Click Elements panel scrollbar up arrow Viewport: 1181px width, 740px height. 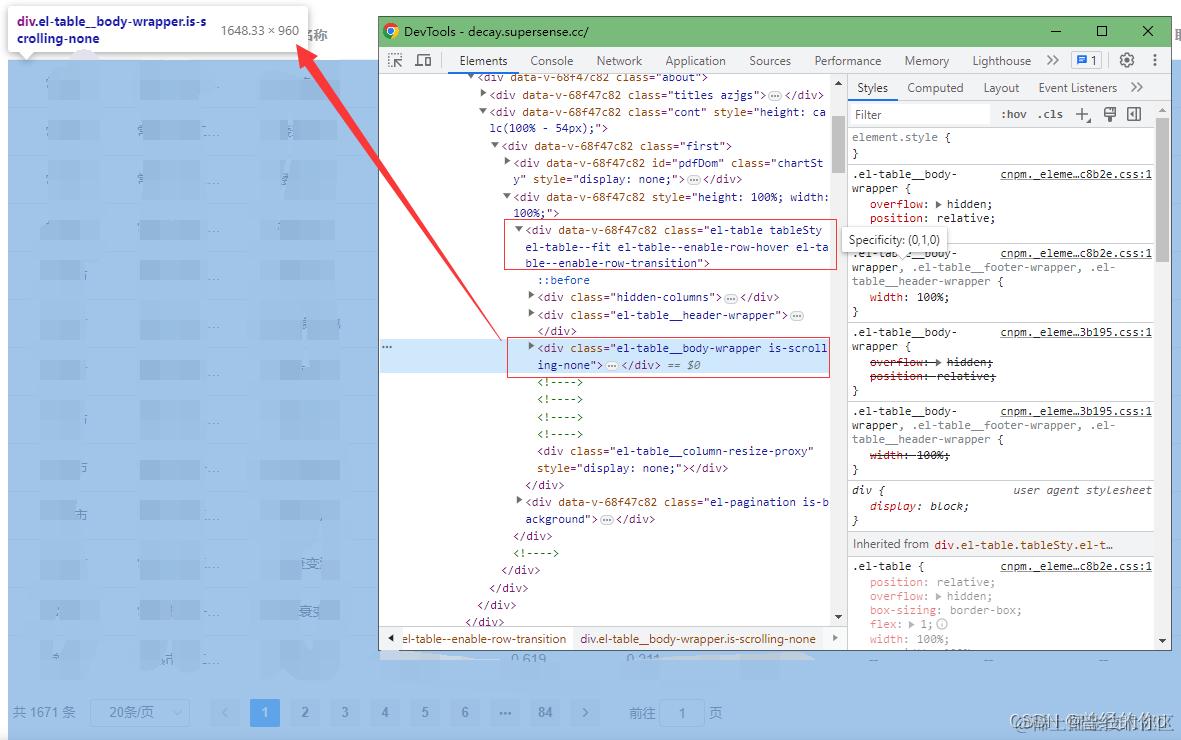point(838,82)
